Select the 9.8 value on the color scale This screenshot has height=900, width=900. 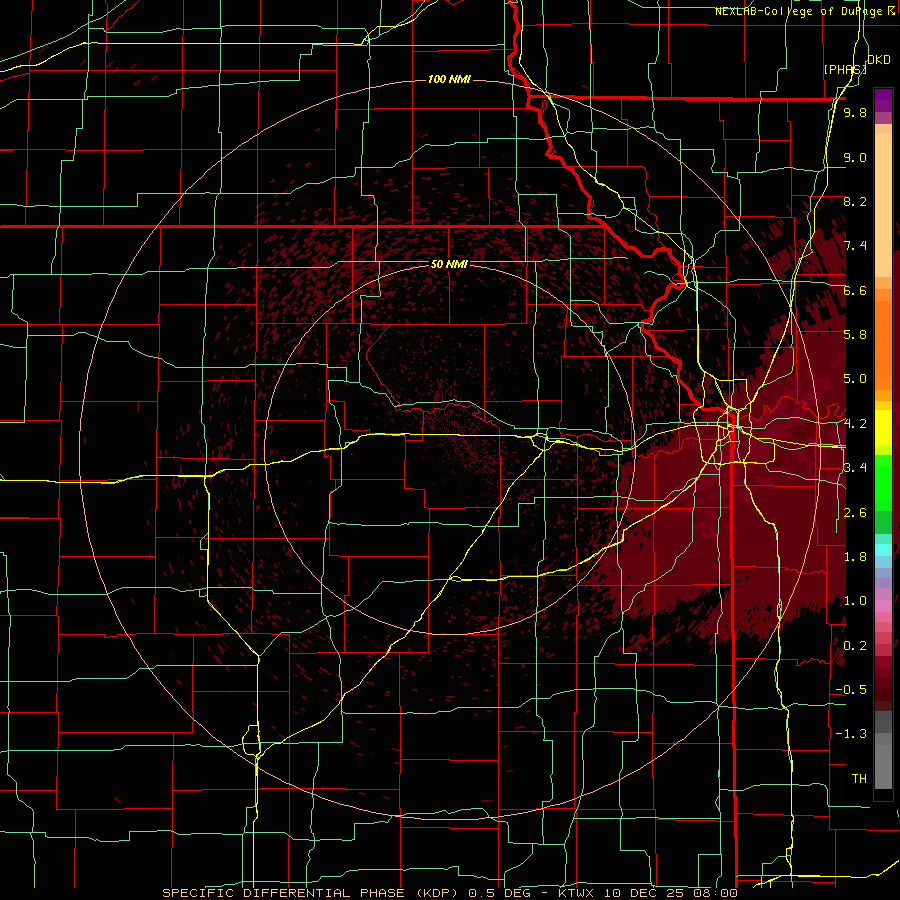(855, 112)
